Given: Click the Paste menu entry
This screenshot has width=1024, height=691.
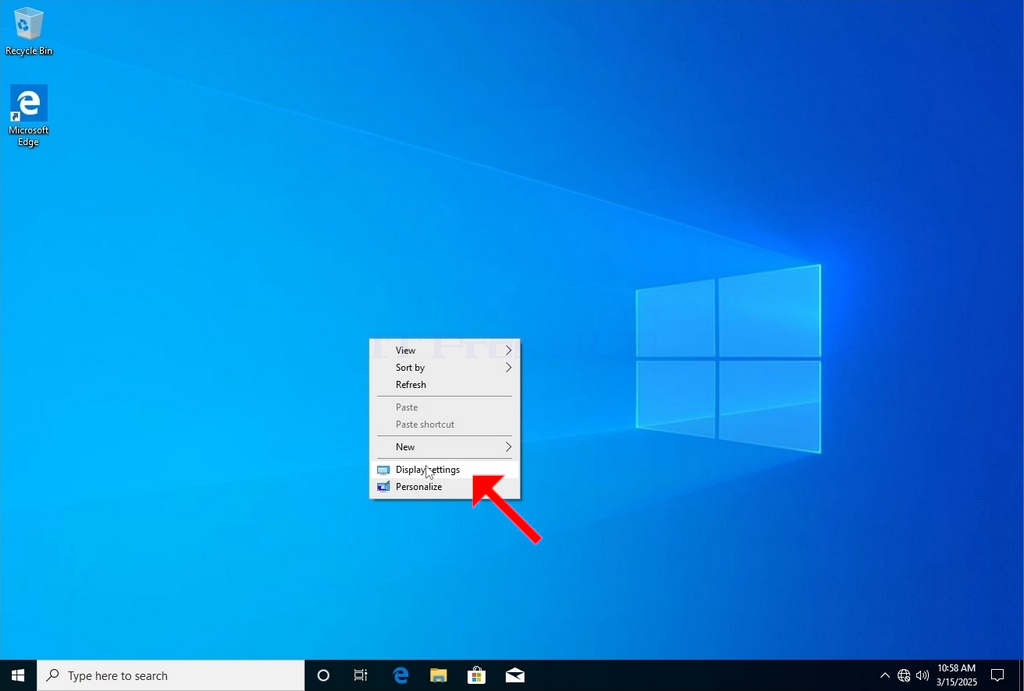Looking at the screenshot, I should click(x=445, y=407).
